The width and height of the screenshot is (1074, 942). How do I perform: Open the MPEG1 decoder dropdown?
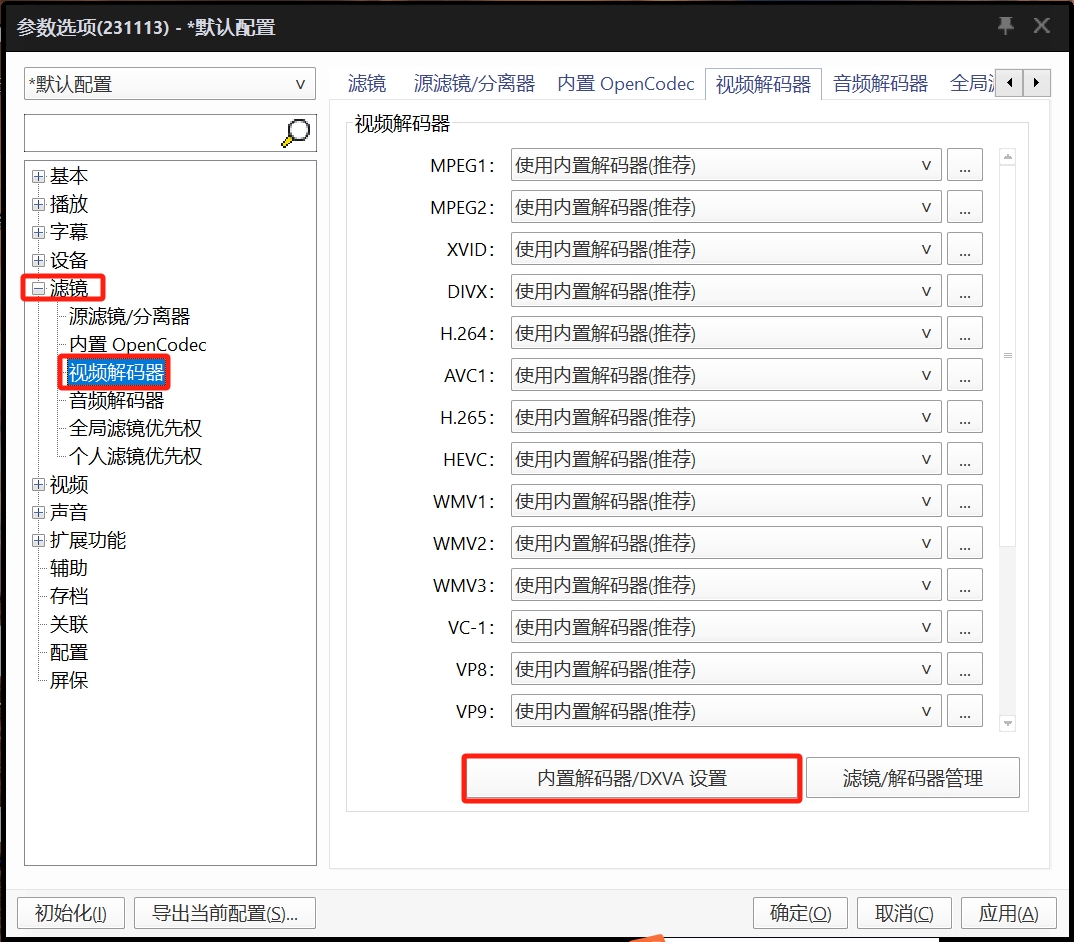[x=726, y=165]
